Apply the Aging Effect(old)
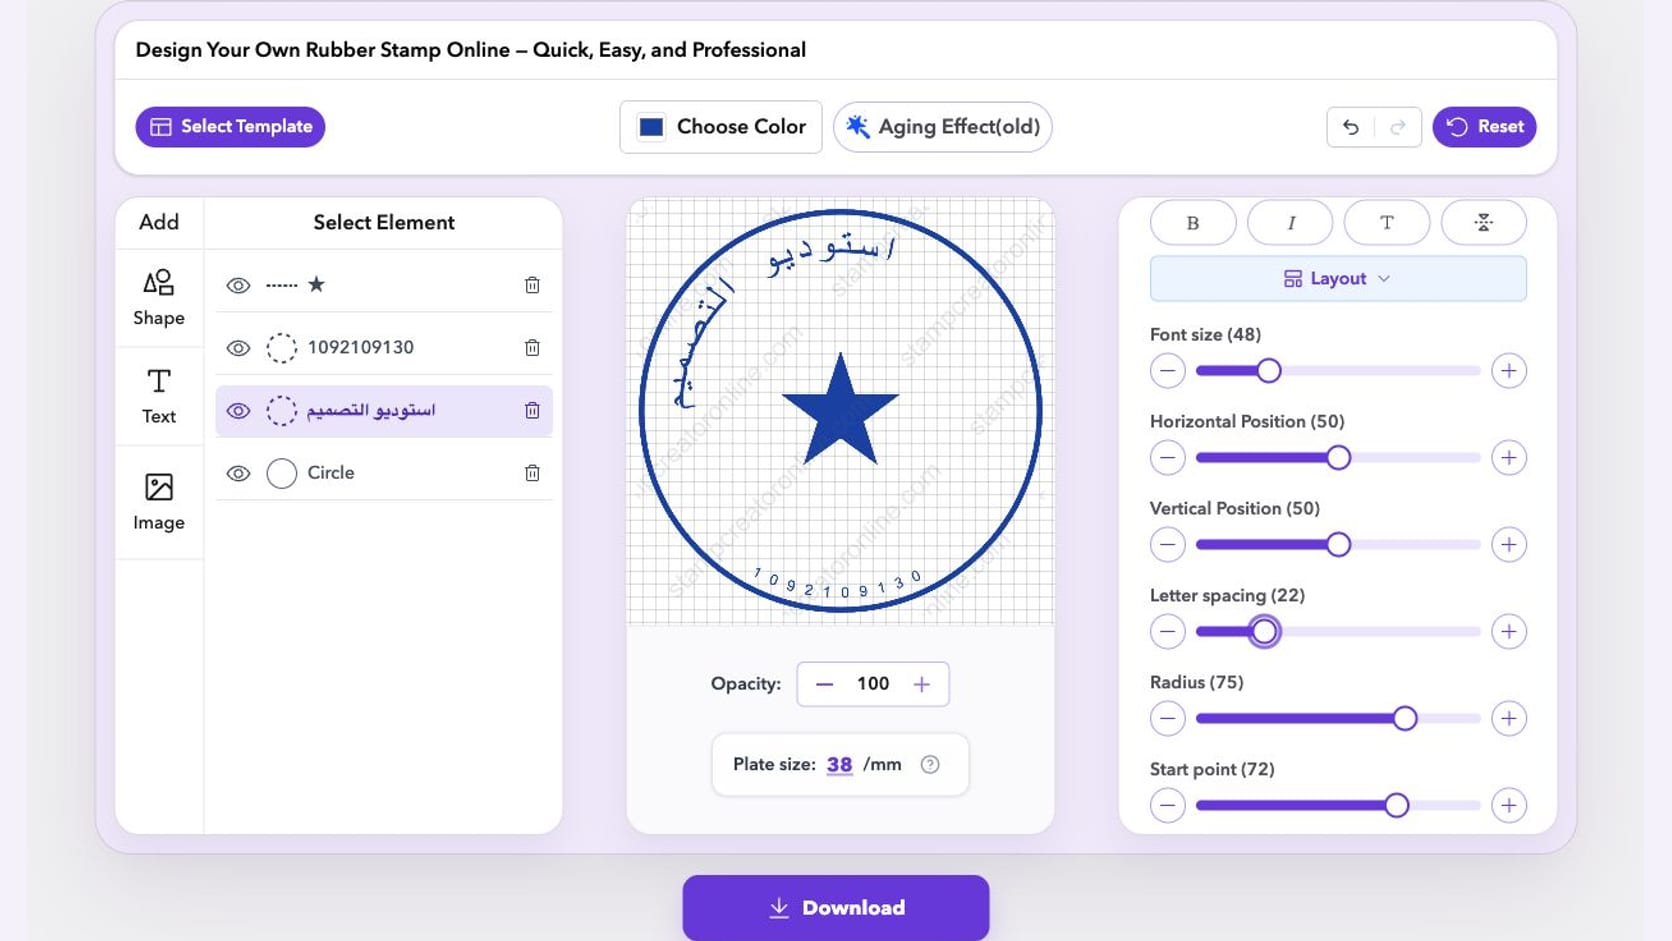The height and width of the screenshot is (941, 1672). tap(942, 127)
